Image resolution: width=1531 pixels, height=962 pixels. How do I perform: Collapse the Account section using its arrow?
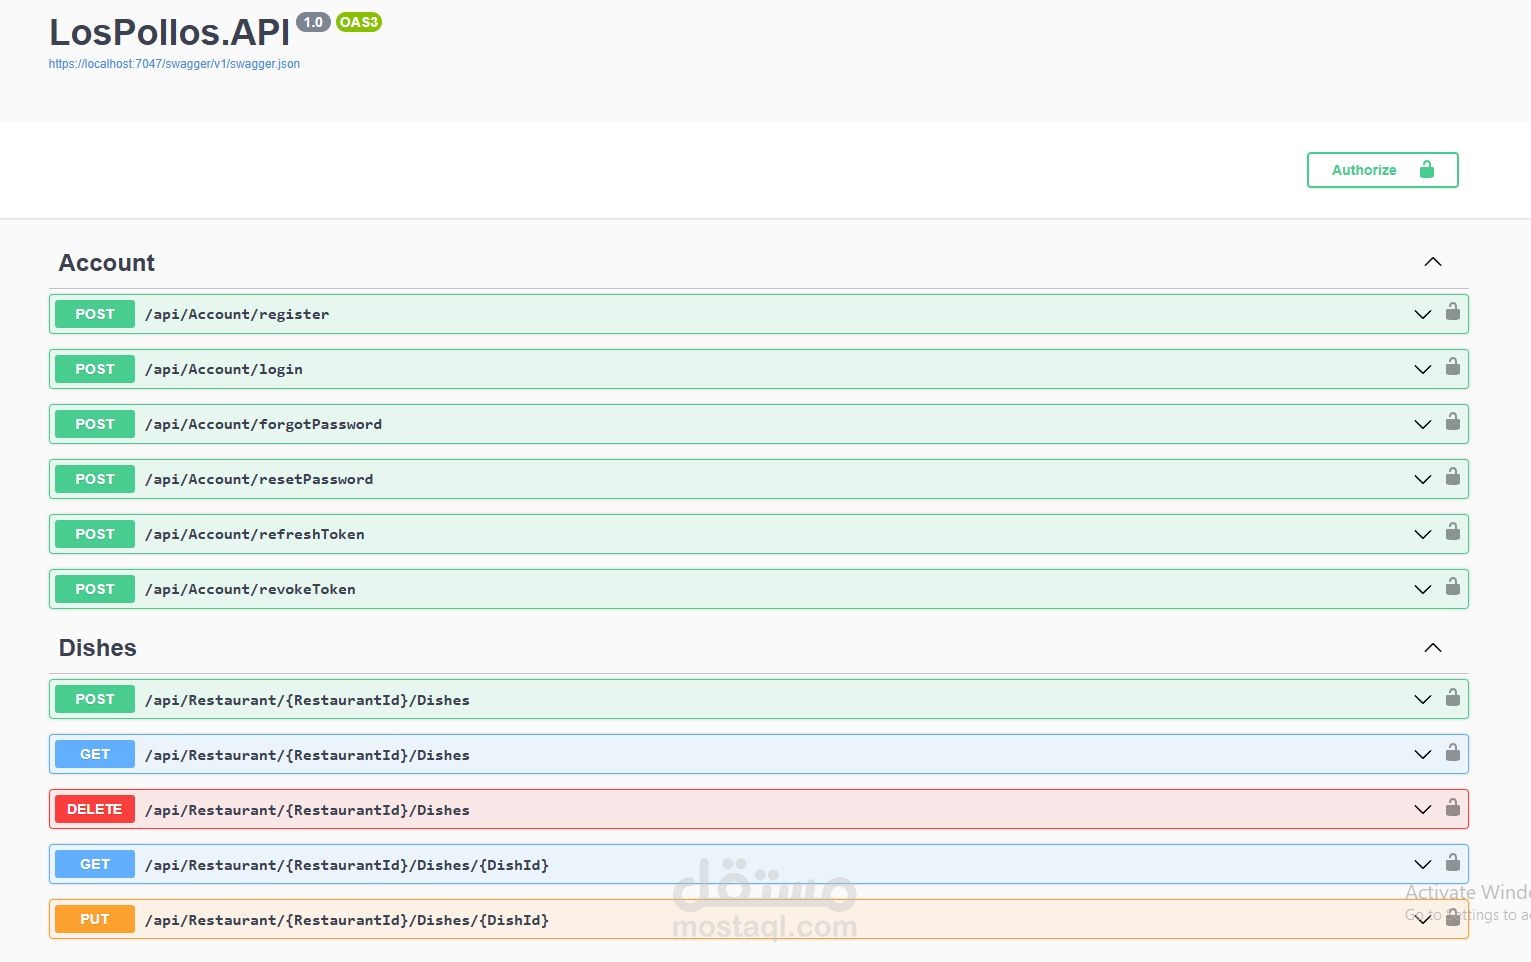pyautogui.click(x=1433, y=261)
